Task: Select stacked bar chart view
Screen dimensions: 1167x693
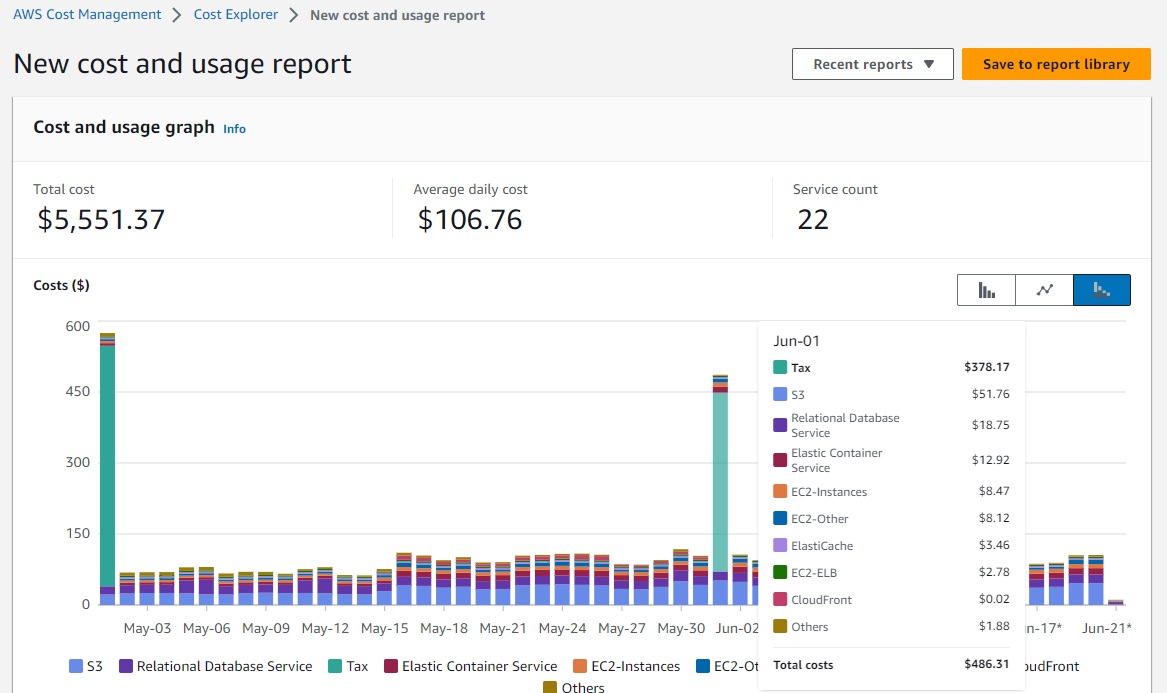Action: click(1102, 290)
